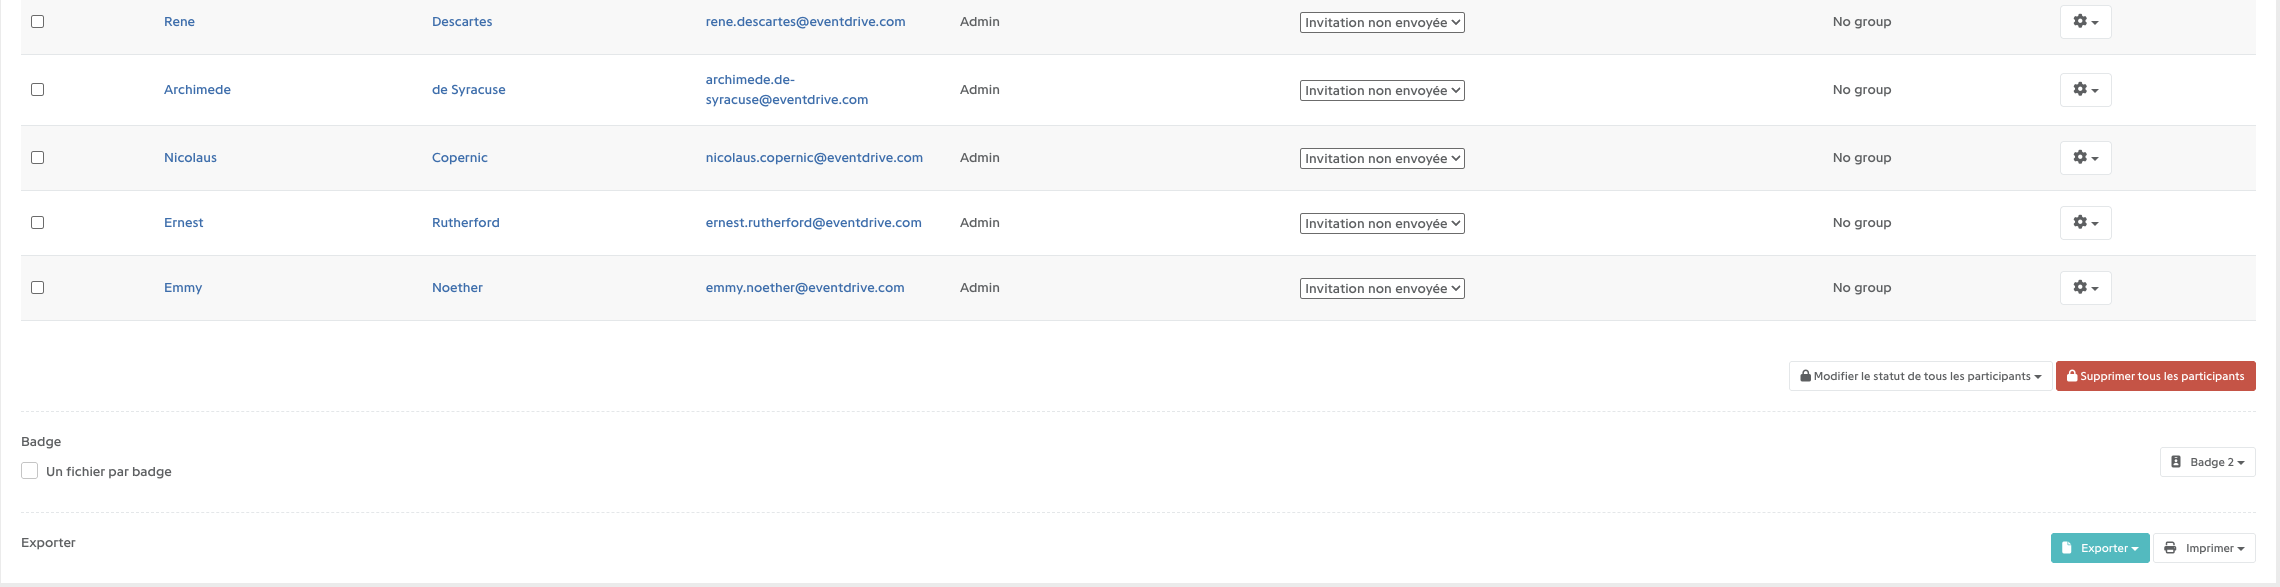
Task: Select the Rene Descartes row checkbox
Action: point(38,21)
